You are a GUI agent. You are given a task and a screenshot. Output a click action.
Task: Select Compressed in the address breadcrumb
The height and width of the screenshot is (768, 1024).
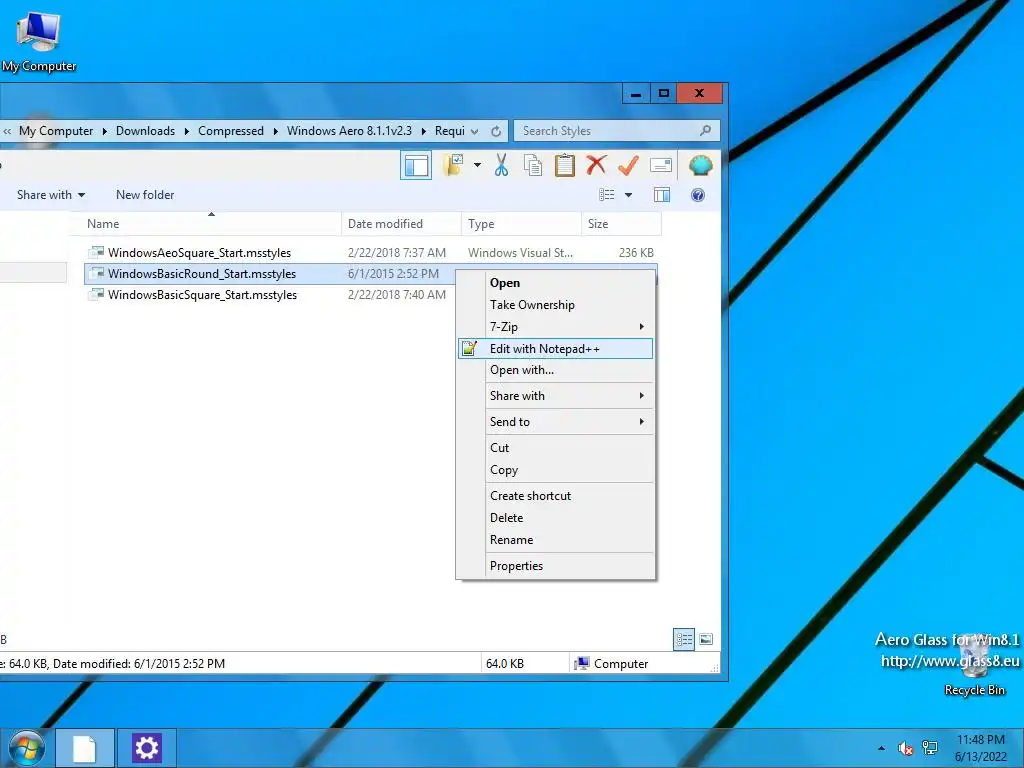(231, 131)
